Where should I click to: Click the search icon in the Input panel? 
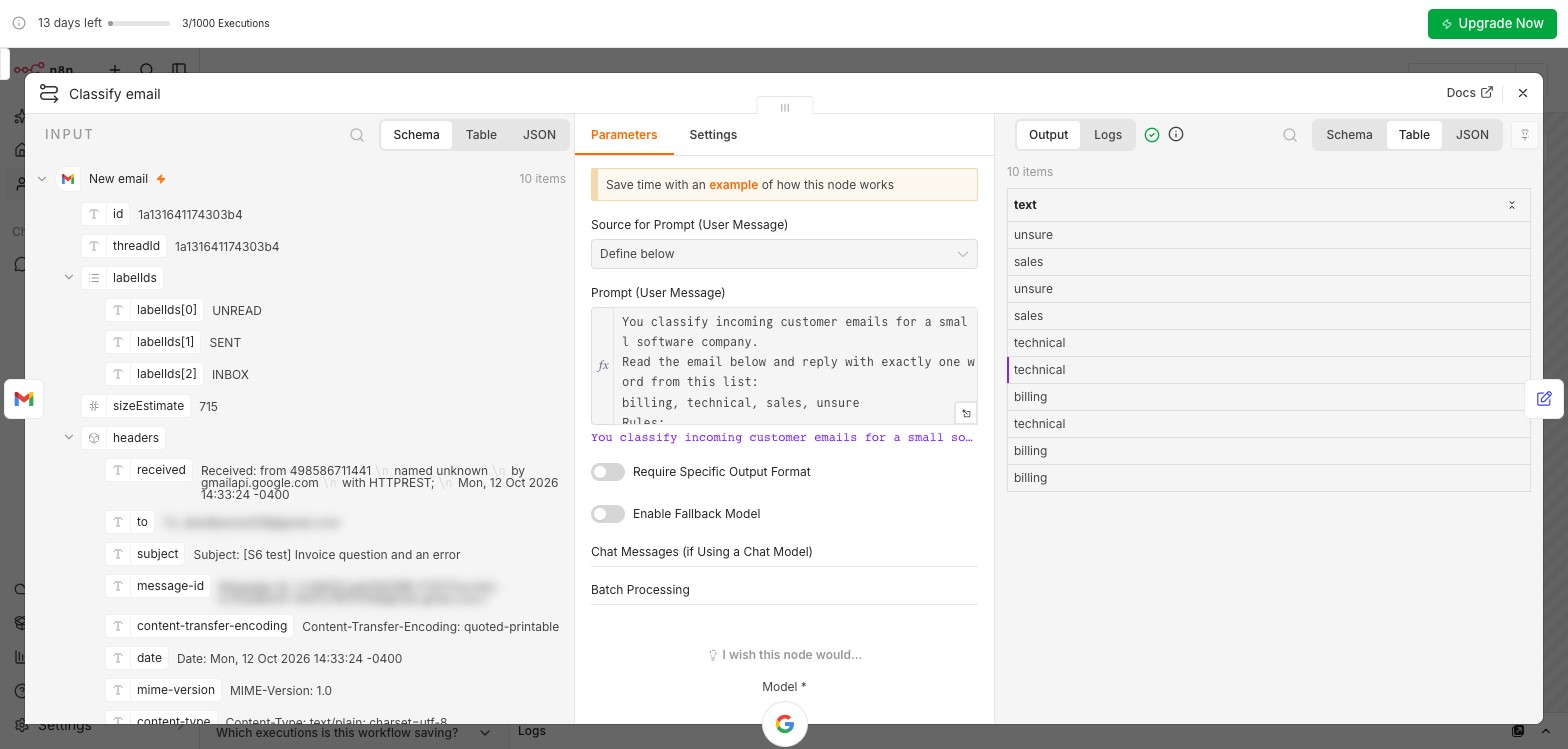(357, 135)
